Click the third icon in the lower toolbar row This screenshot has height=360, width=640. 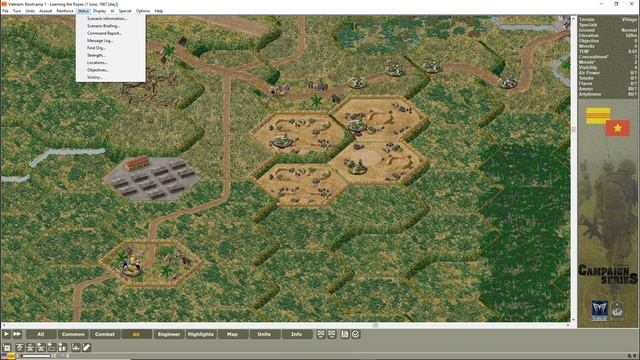tap(30, 348)
